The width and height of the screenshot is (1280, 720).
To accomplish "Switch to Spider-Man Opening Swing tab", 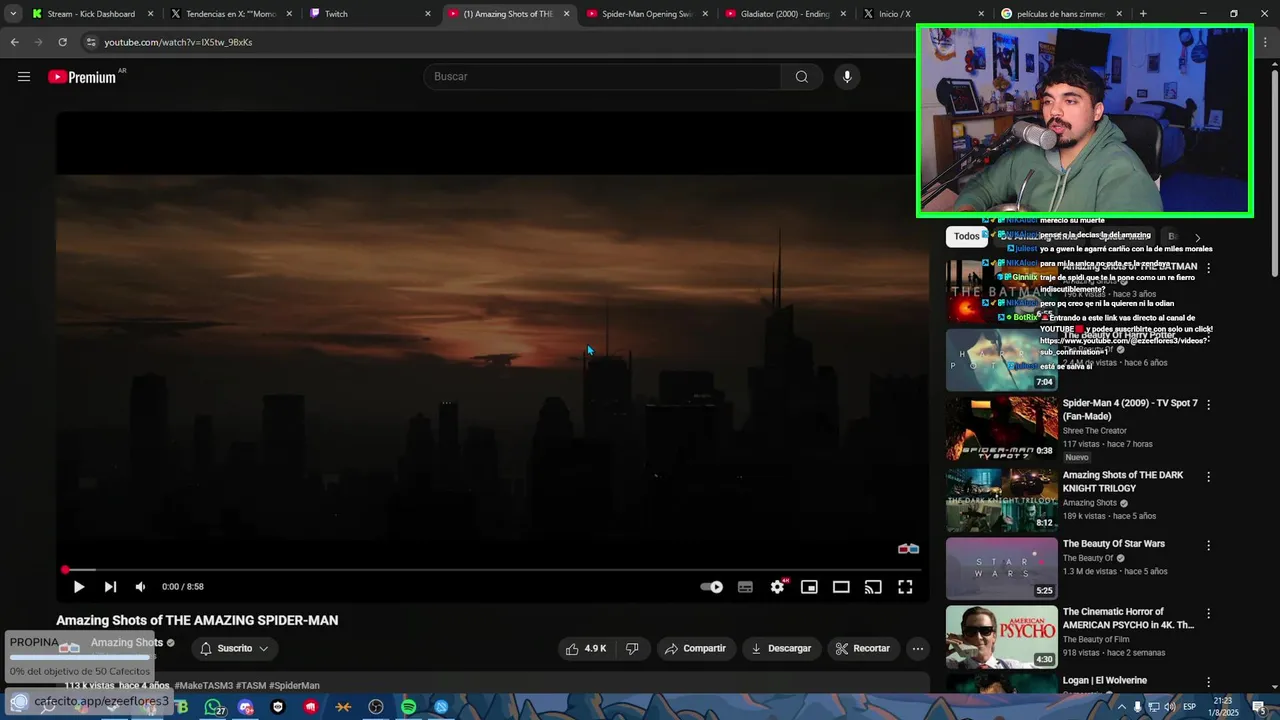I will tap(646, 14).
